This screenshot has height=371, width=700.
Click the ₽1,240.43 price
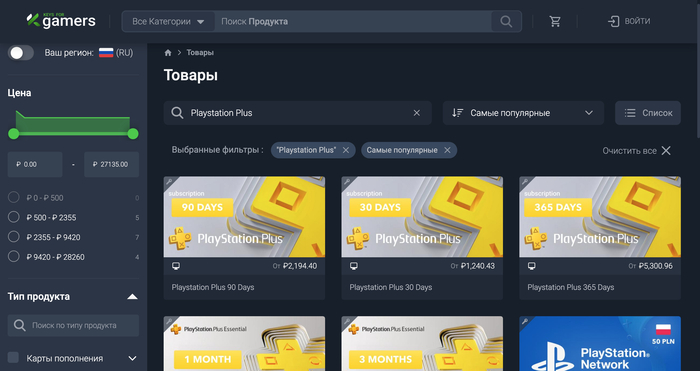[x=478, y=266]
